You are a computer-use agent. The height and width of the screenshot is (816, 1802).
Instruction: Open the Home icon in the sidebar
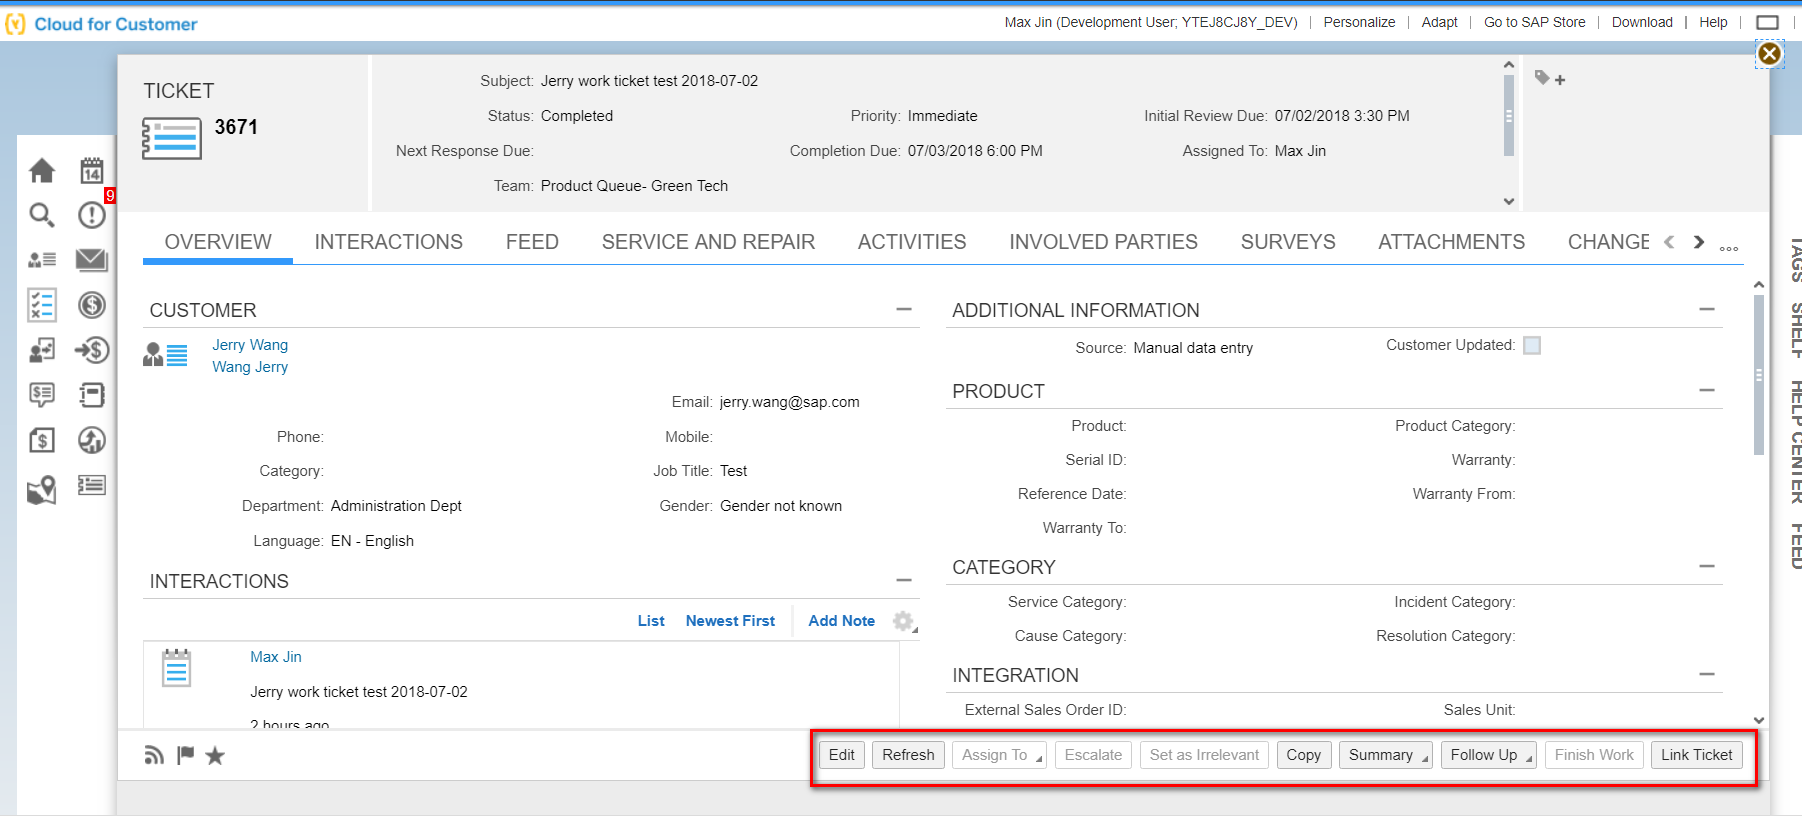point(42,171)
